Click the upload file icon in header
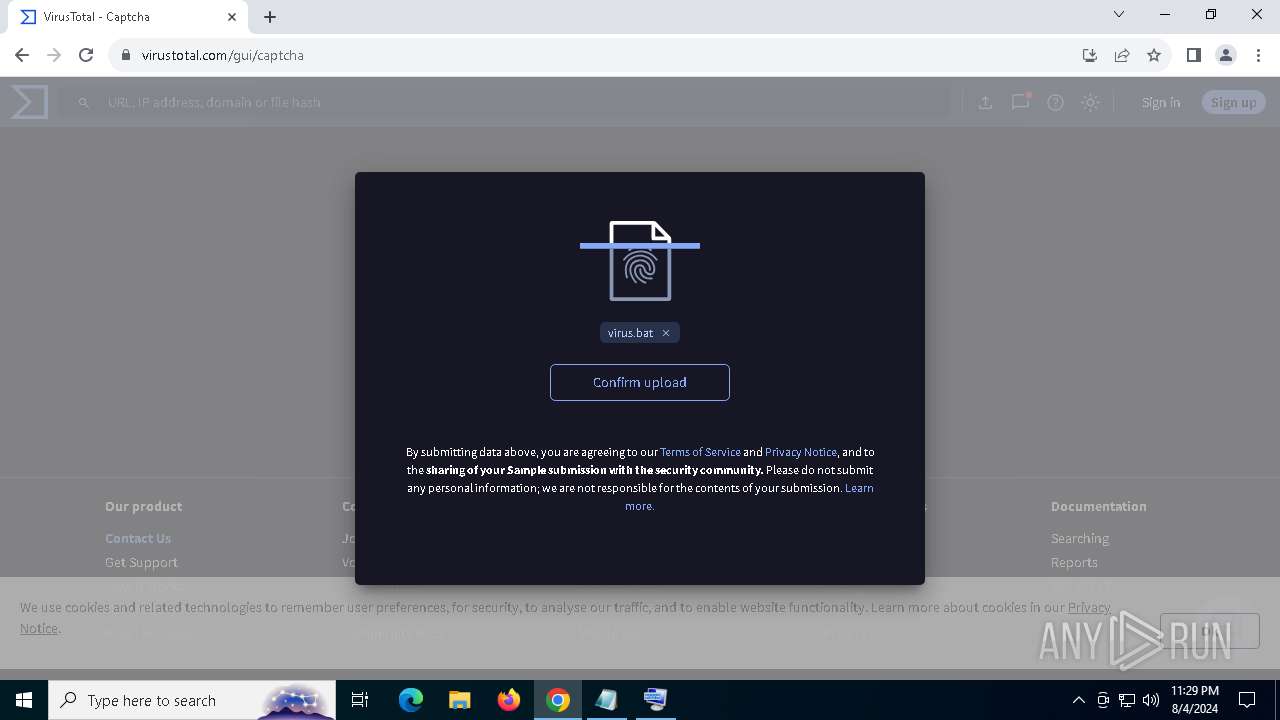This screenshot has width=1280, height=720. coord(985,102)
